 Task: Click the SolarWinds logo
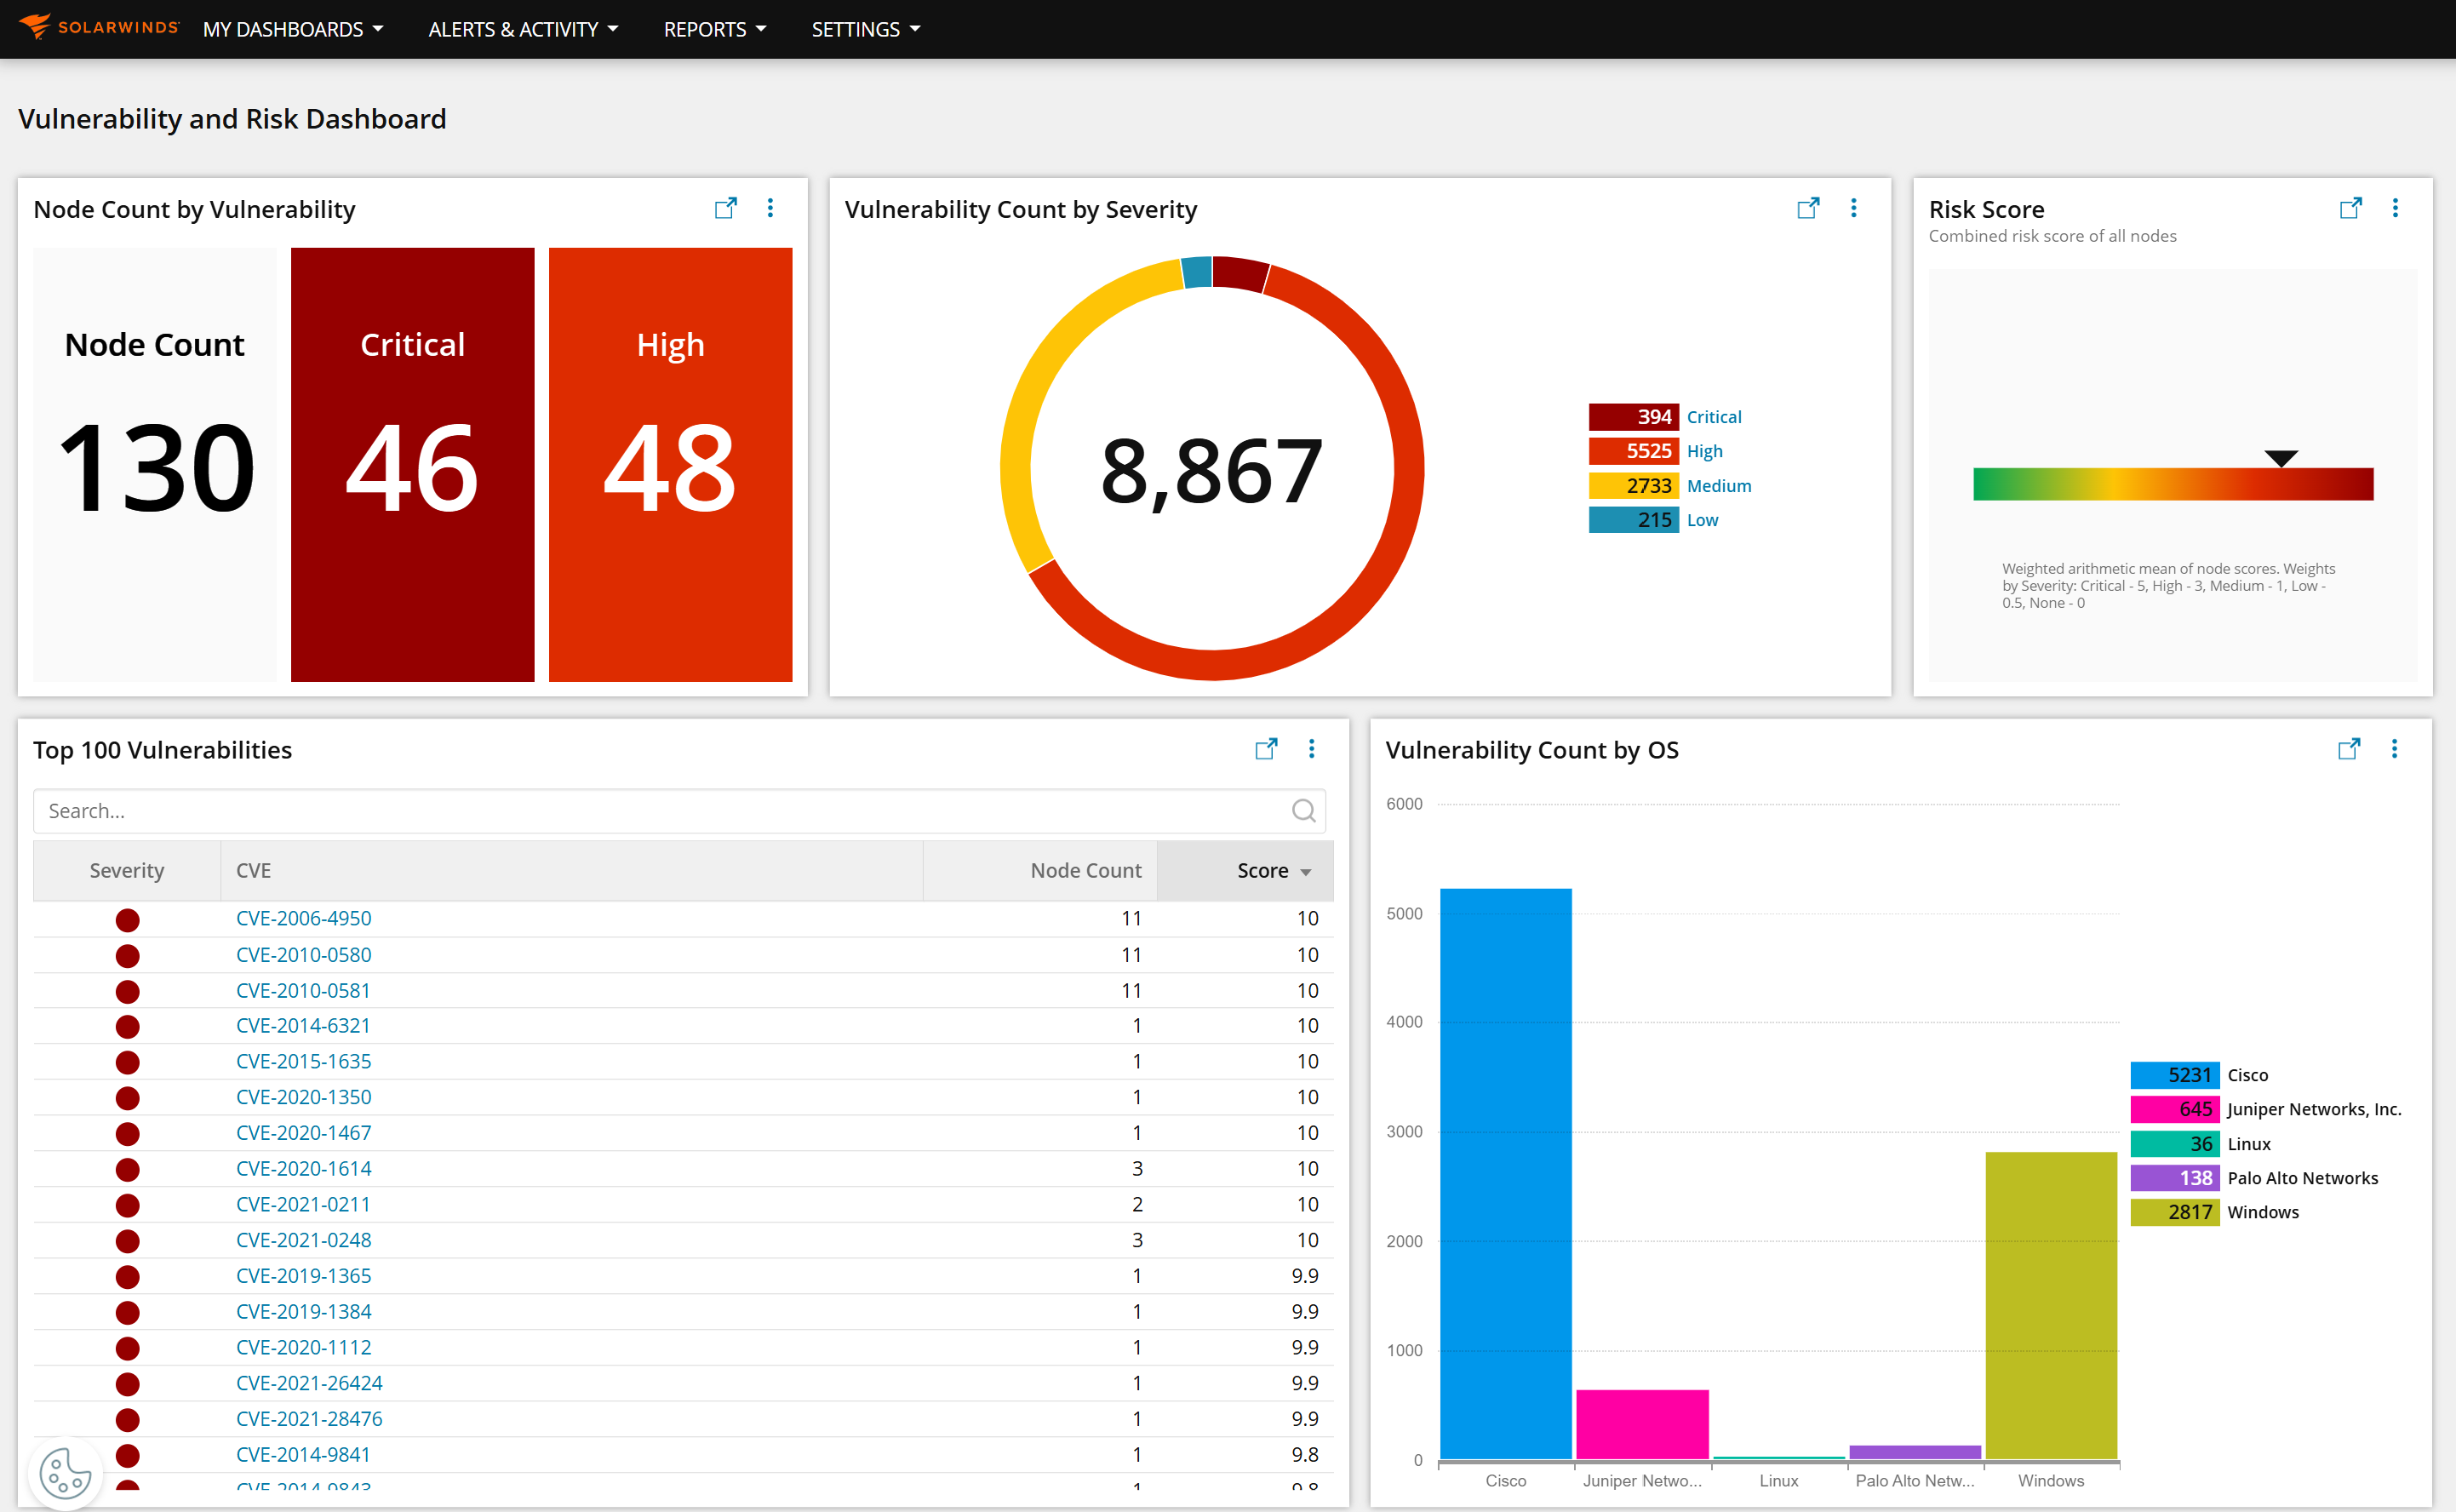coord(97,27)
